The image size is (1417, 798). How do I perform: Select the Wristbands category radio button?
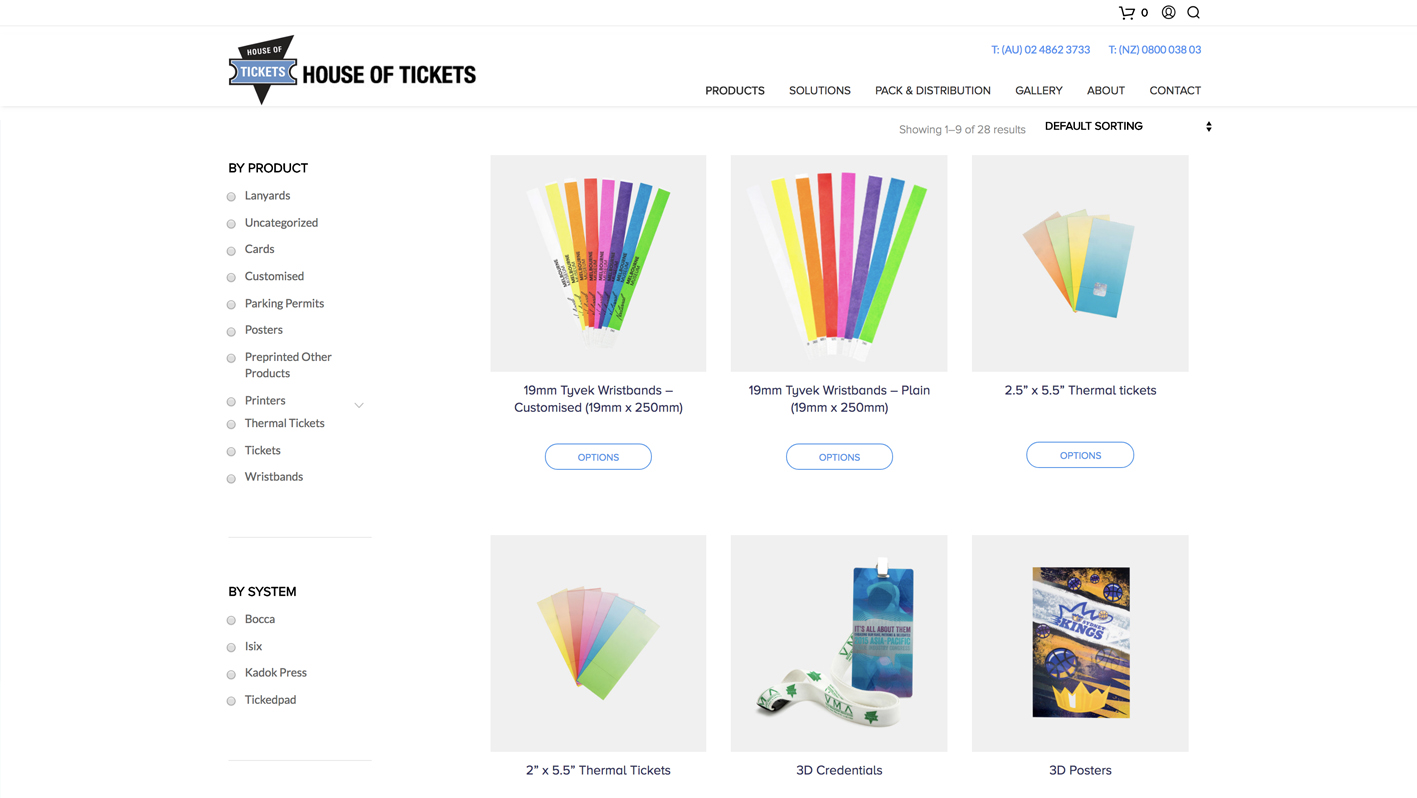(x=232, y=478)
